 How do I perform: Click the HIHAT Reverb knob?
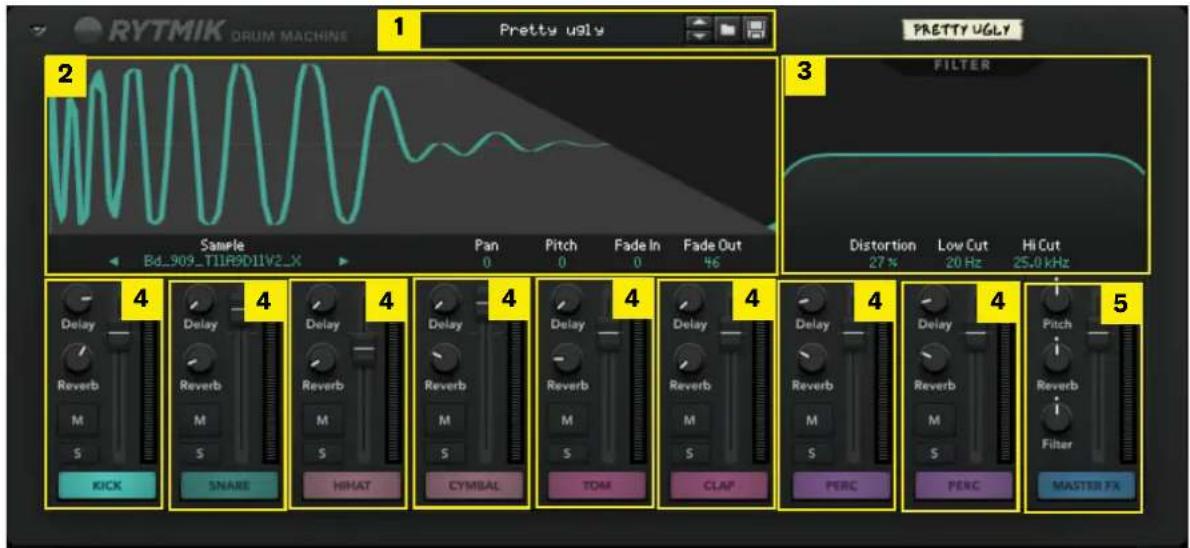(x=323, y=358)
